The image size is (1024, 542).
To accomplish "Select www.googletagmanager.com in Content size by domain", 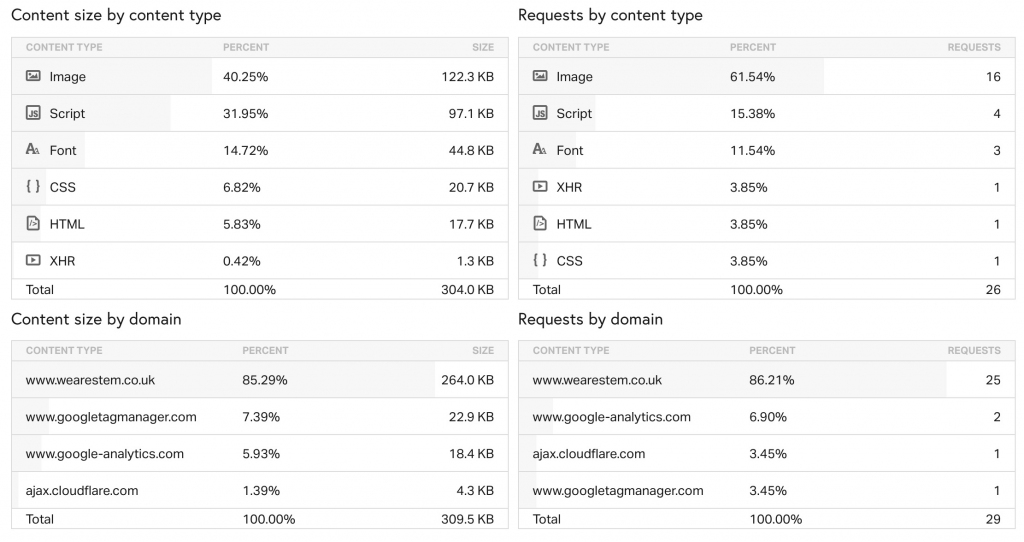I will tap(111, 417).
